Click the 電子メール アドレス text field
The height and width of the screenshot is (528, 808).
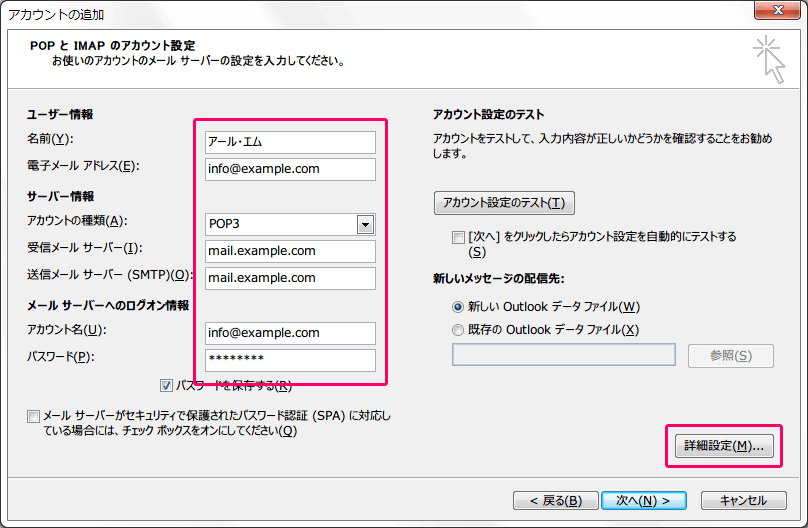pos(290,169)
